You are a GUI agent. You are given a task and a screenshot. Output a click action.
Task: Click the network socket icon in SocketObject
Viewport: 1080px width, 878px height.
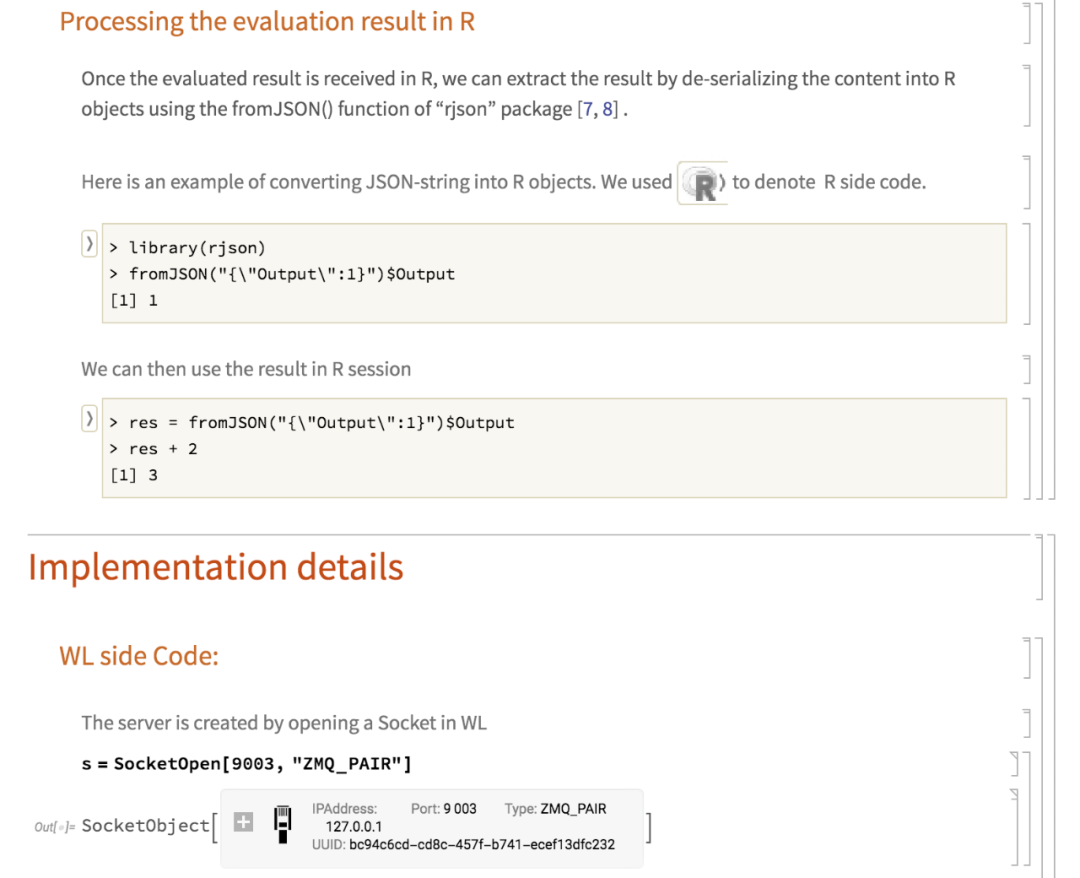(283, 822)
